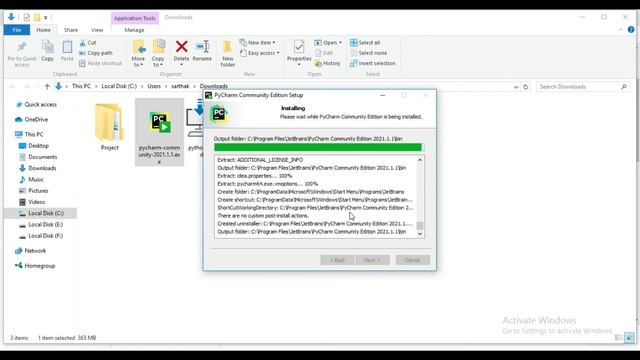640x360 pixels.
Task: Click Local Disk (C:) in address path
Action: pos(119,86)
